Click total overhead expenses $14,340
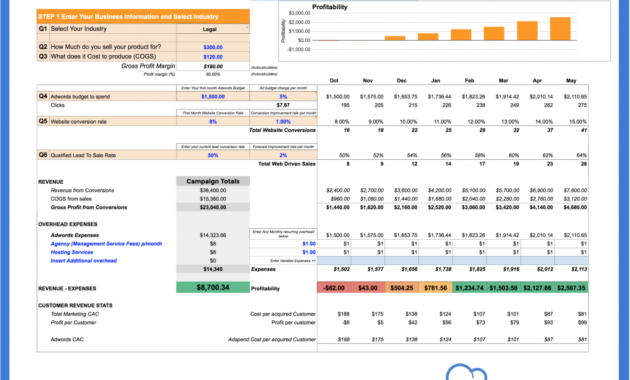Image resolution: width=630 pixels, height=380 pixels. [213, 269]
